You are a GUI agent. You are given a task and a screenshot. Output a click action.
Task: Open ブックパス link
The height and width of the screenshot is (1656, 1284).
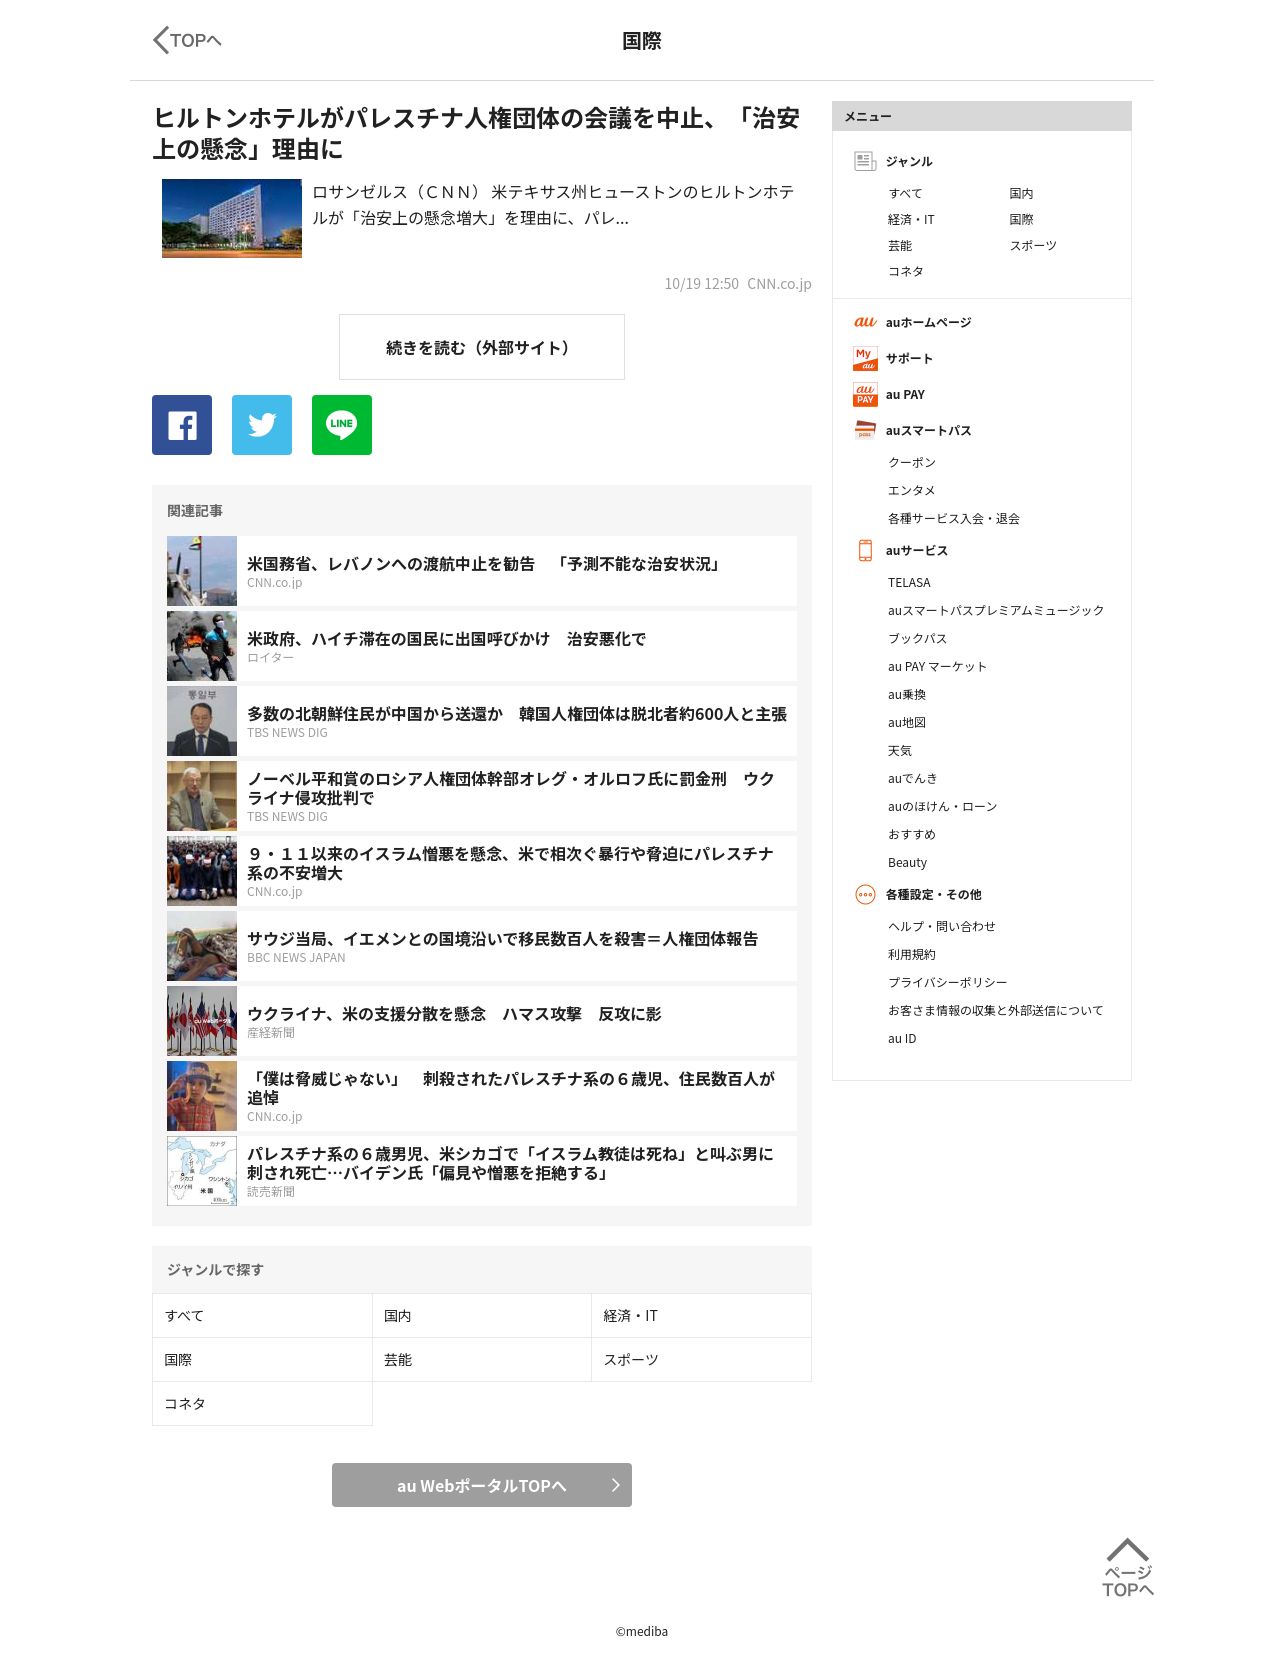pyautogui.click(x=917, y=638)
